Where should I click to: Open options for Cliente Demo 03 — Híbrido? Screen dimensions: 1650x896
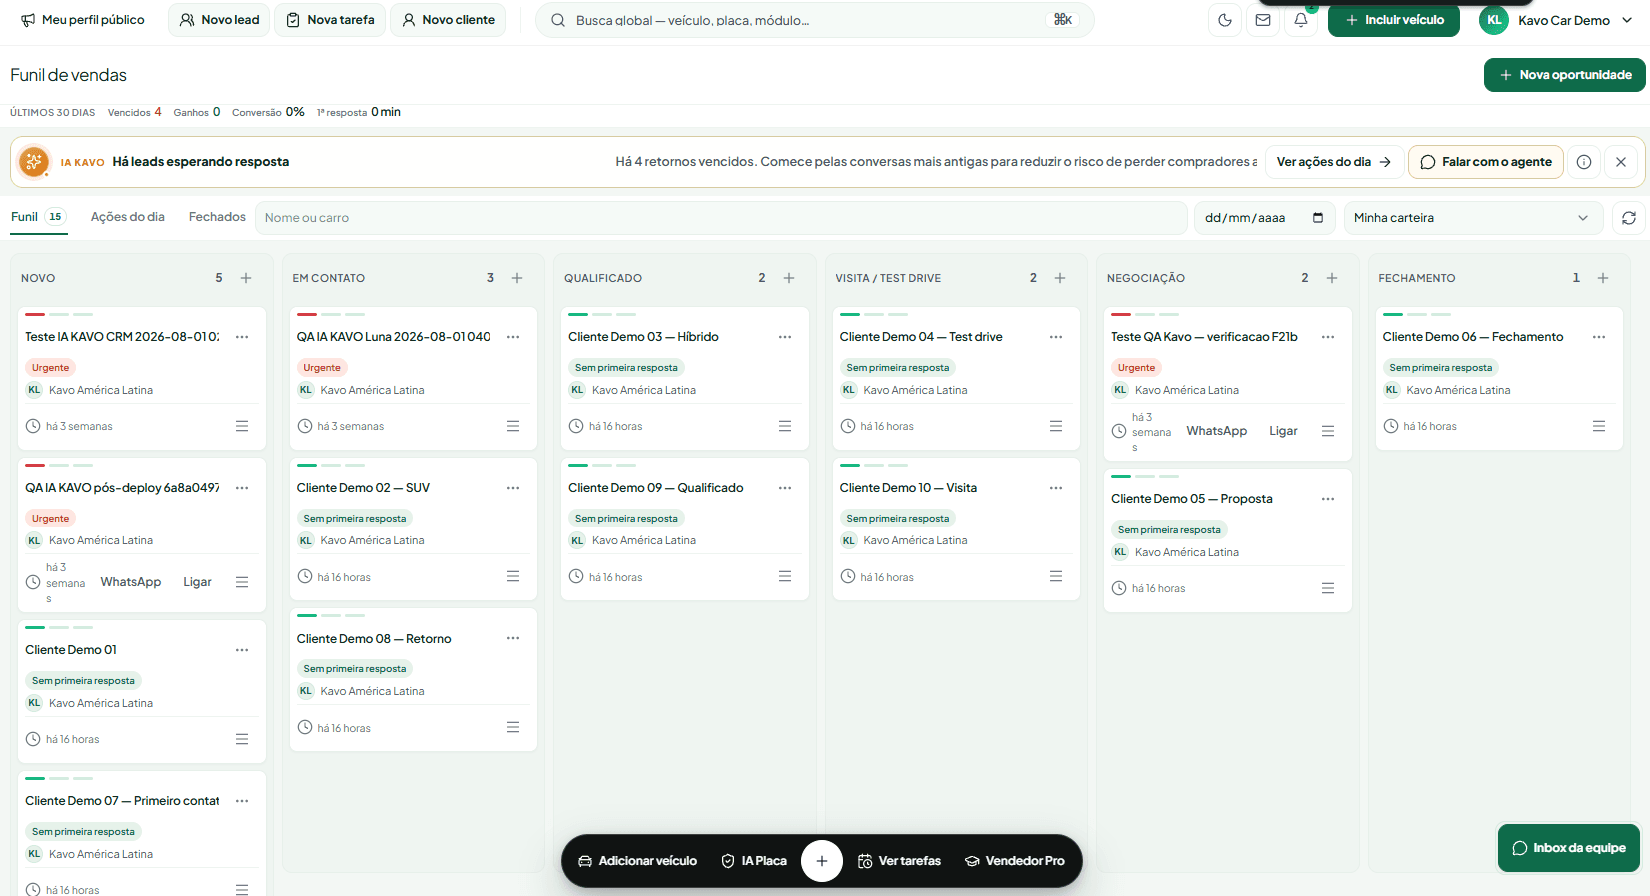tap(785, 337)
